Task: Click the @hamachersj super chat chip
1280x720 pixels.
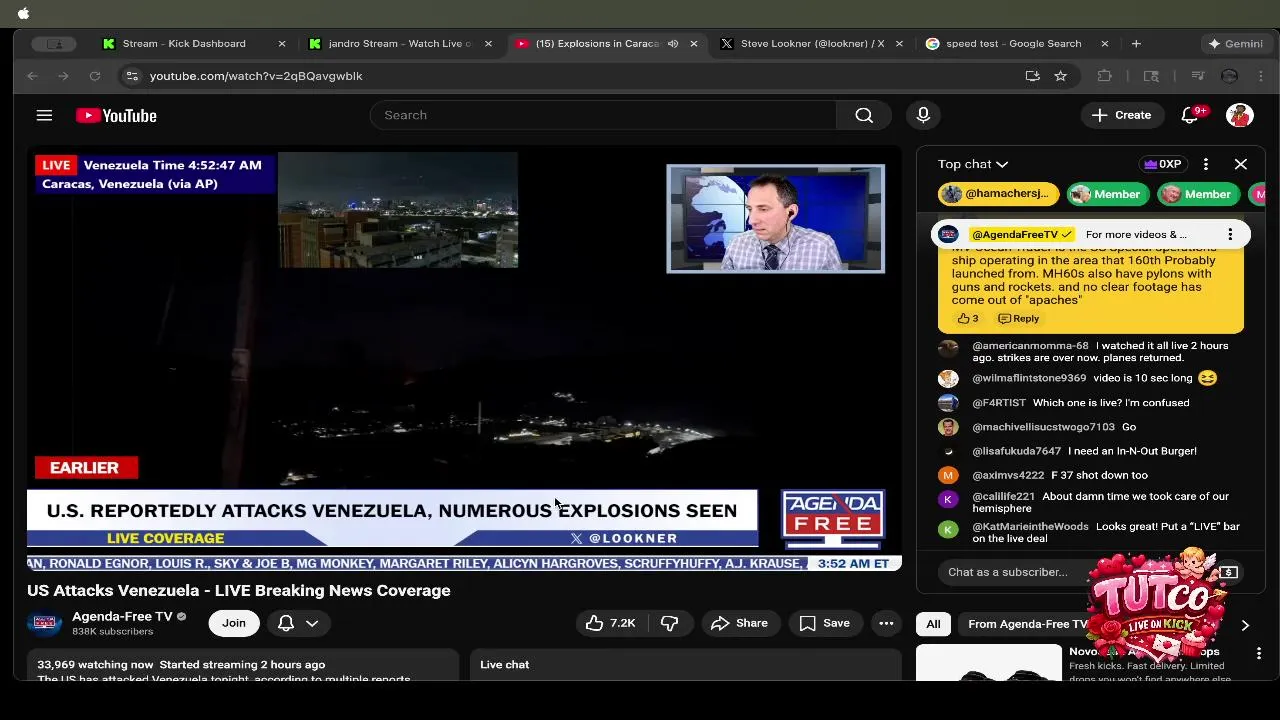Action: pyautogui.click(x=997, y=194)
